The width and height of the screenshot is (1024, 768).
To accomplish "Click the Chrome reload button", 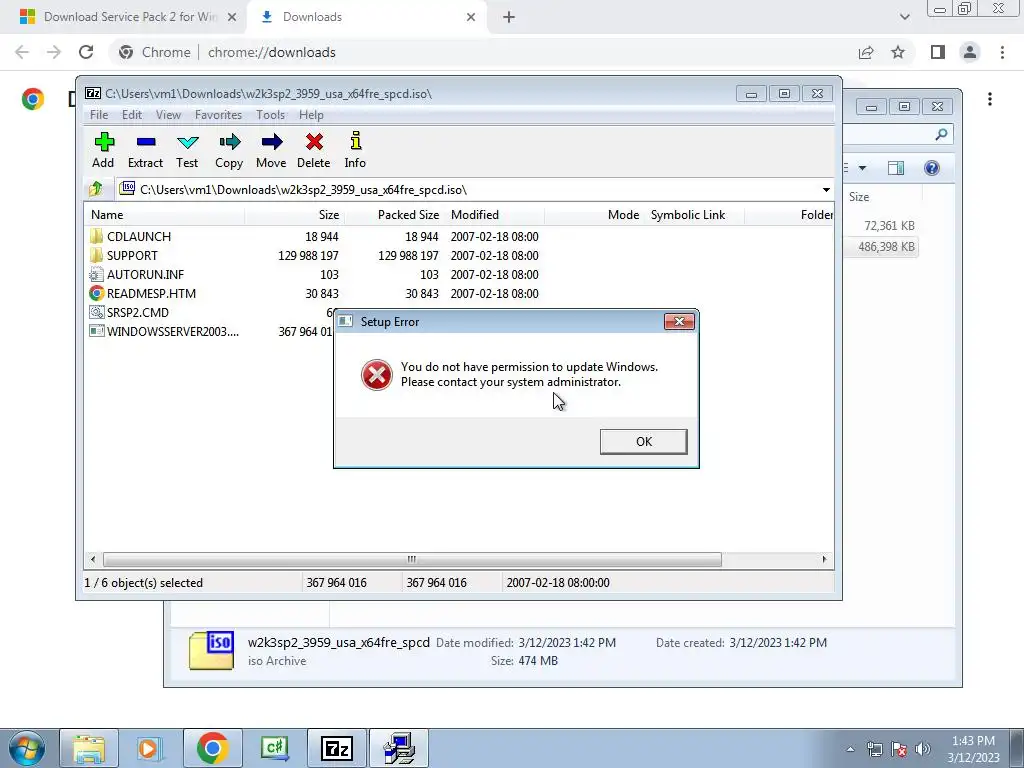I will point(86,52).
